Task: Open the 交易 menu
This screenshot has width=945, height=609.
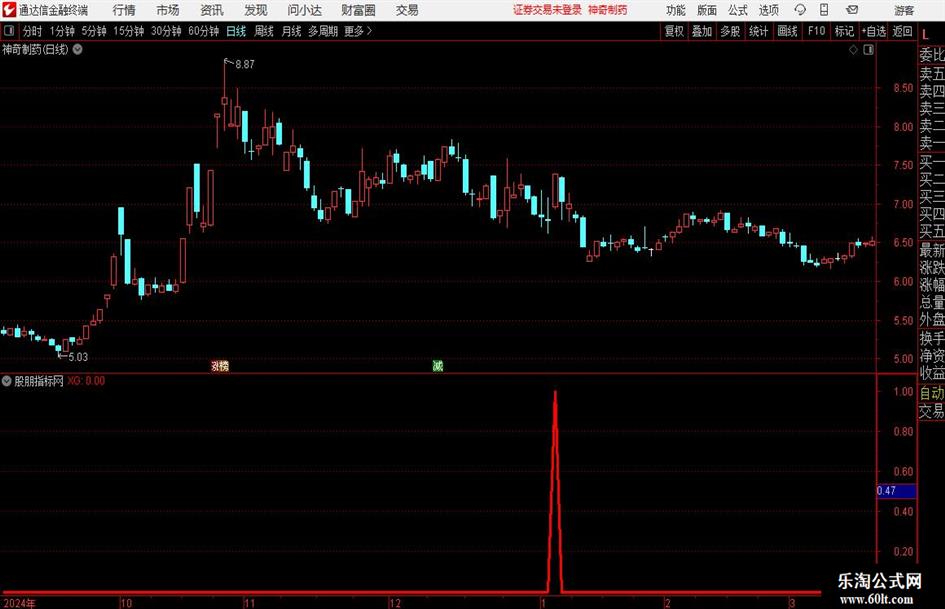Action: [x=407, y=10]
